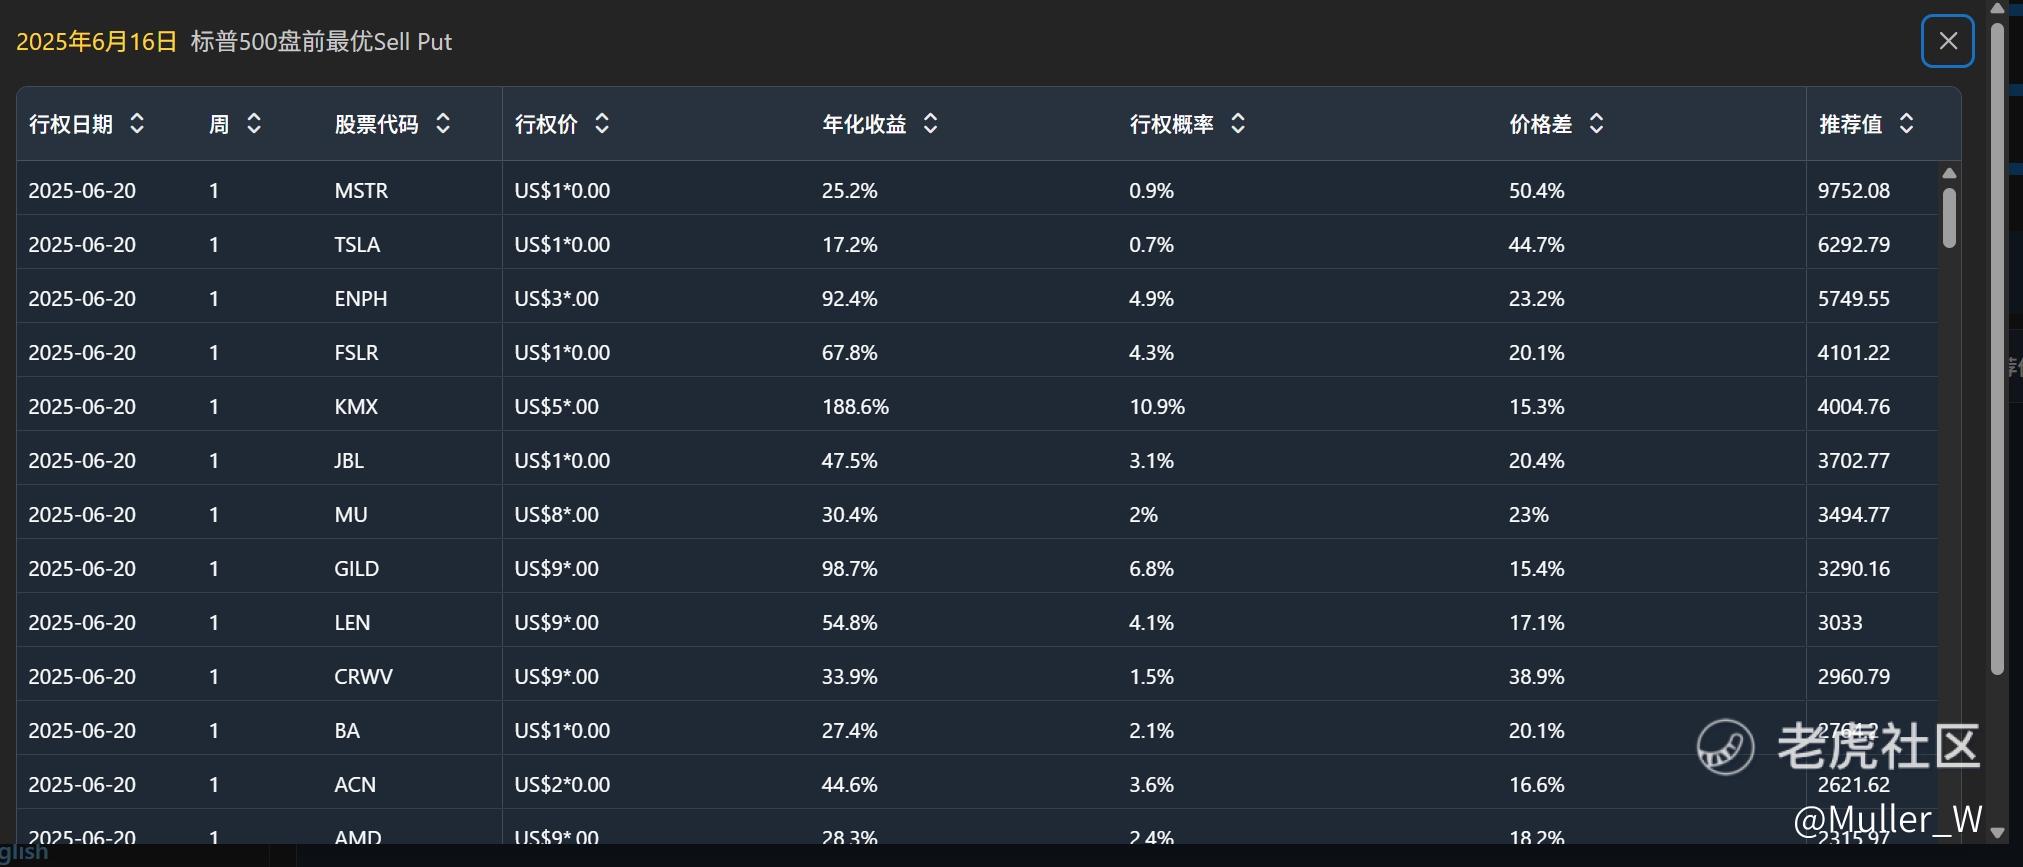Click the outer dialog scrollbar down arrow
This screenshot has width=2023, height=867.
1997,833
